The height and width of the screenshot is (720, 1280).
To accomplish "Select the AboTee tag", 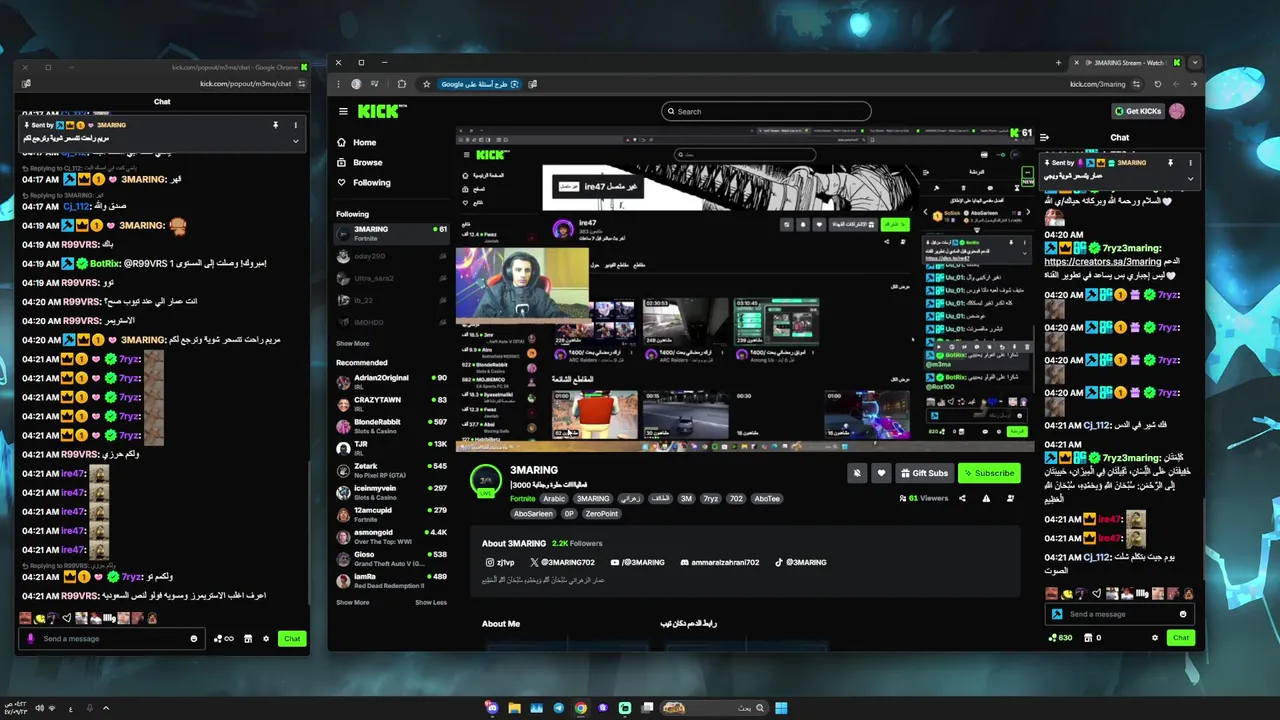I will pyautogui.click(x=767, y=498).
